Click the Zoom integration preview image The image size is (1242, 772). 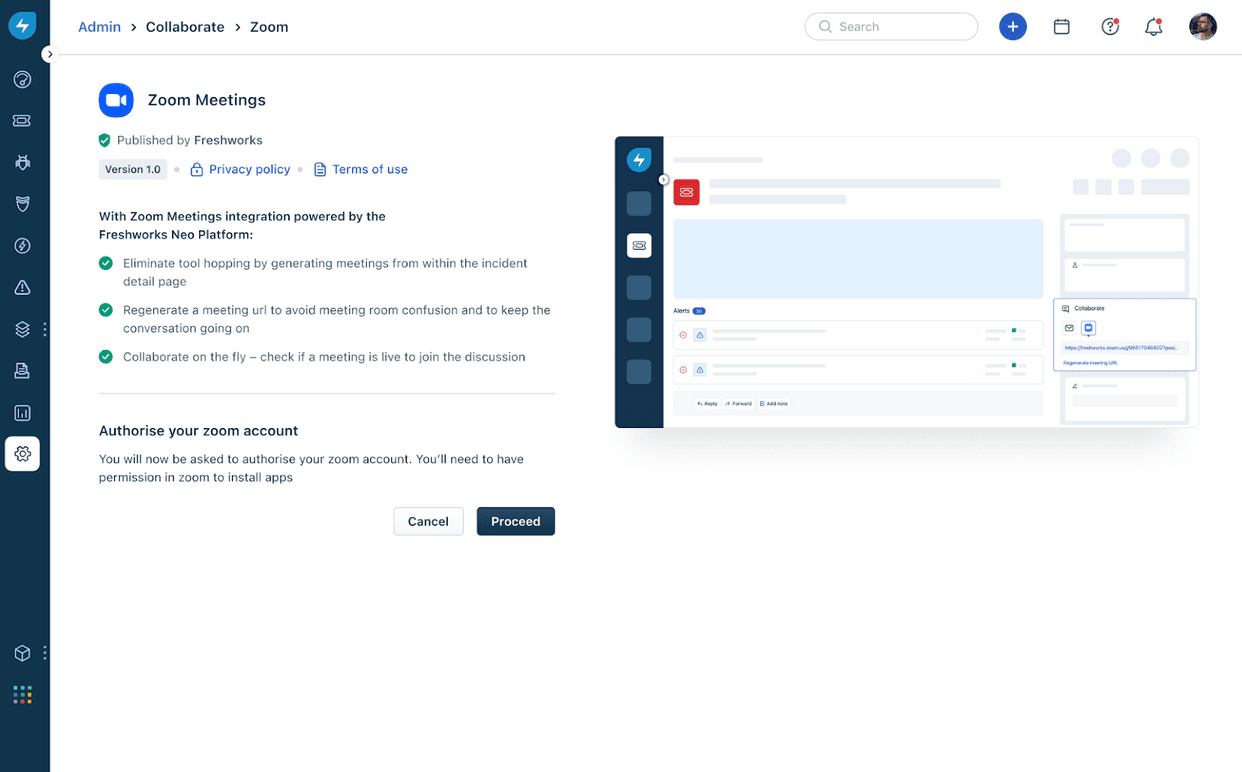pos(907,282)
